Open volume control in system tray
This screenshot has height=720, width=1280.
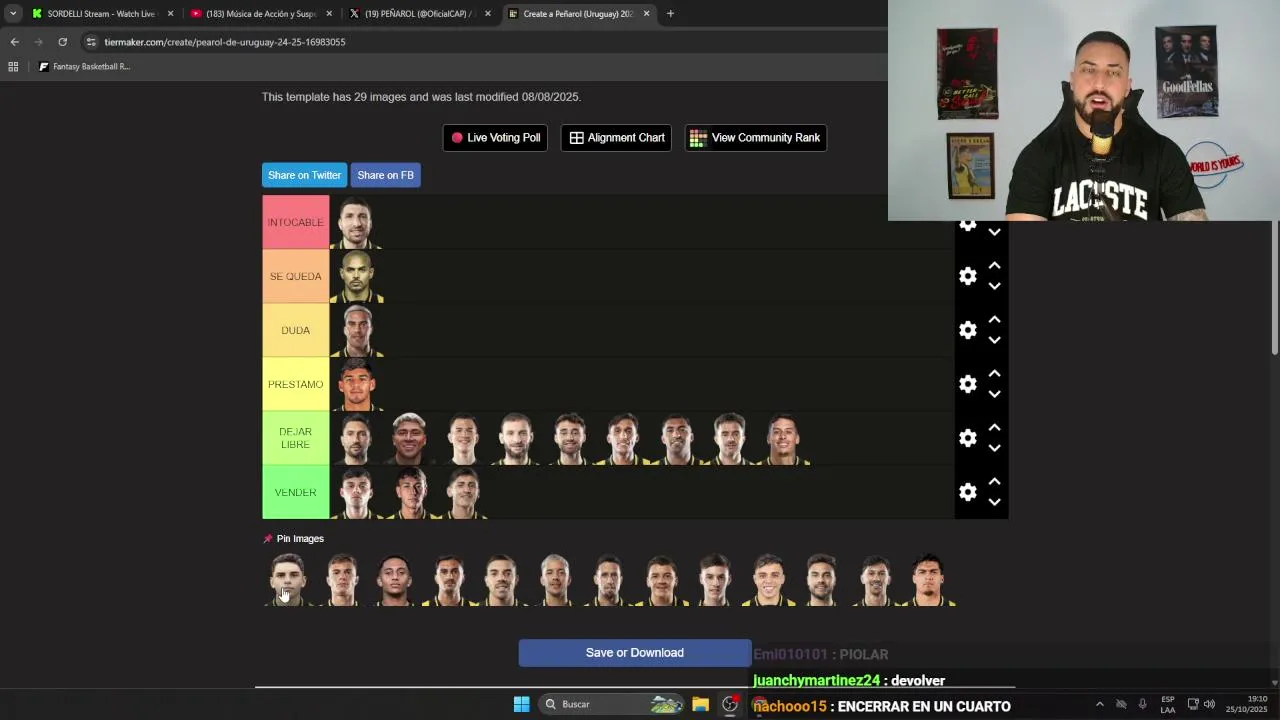tap(1210, 704)
